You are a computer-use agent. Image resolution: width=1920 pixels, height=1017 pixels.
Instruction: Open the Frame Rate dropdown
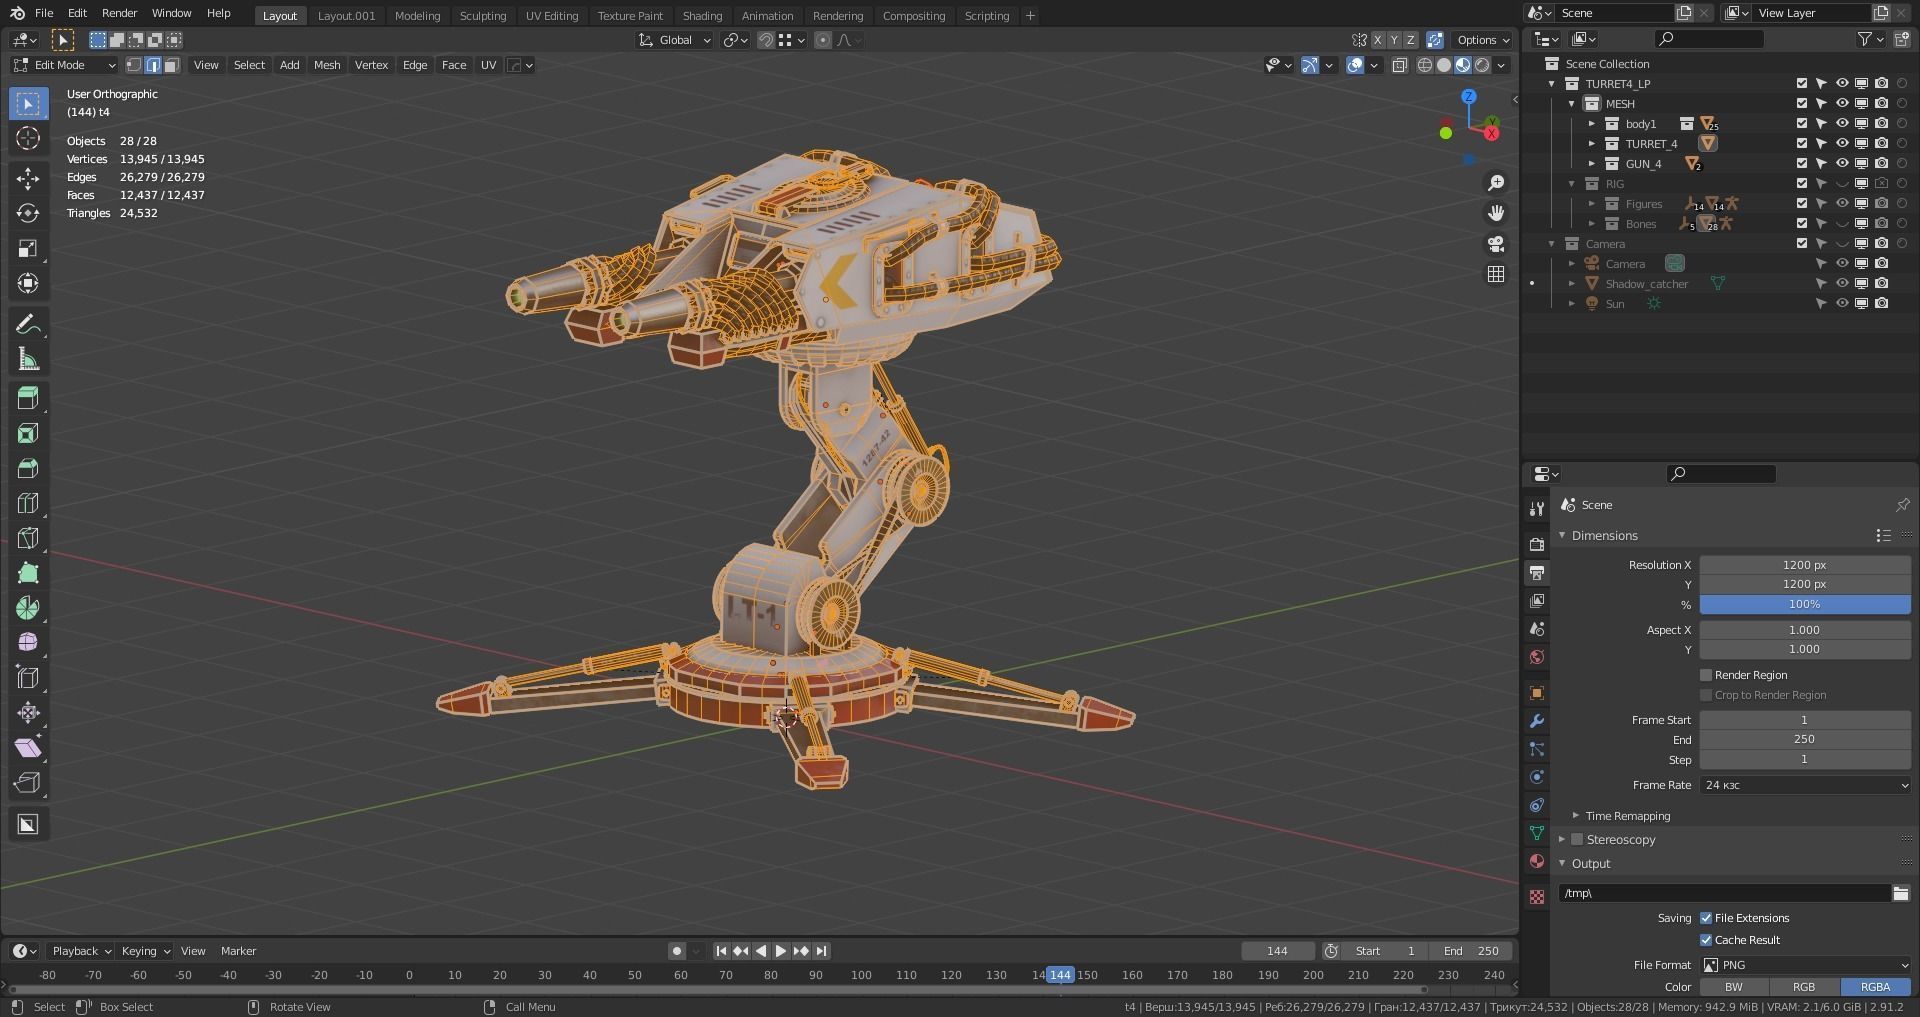point(1805,785)
